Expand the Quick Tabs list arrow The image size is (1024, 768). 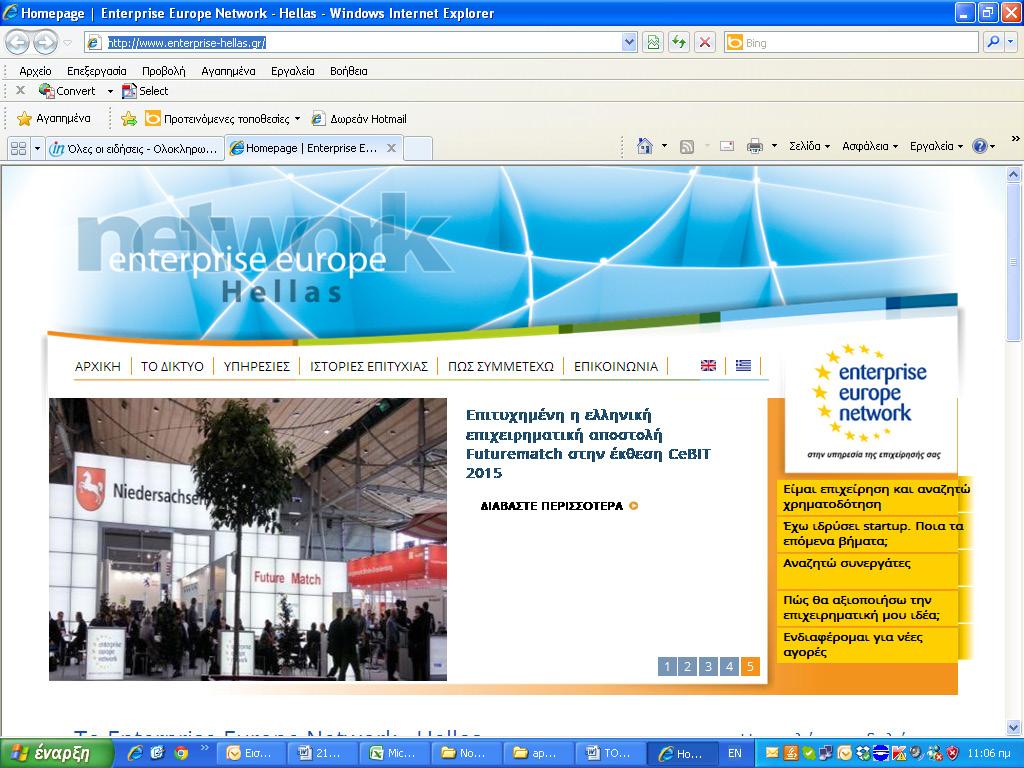(37, 148)
